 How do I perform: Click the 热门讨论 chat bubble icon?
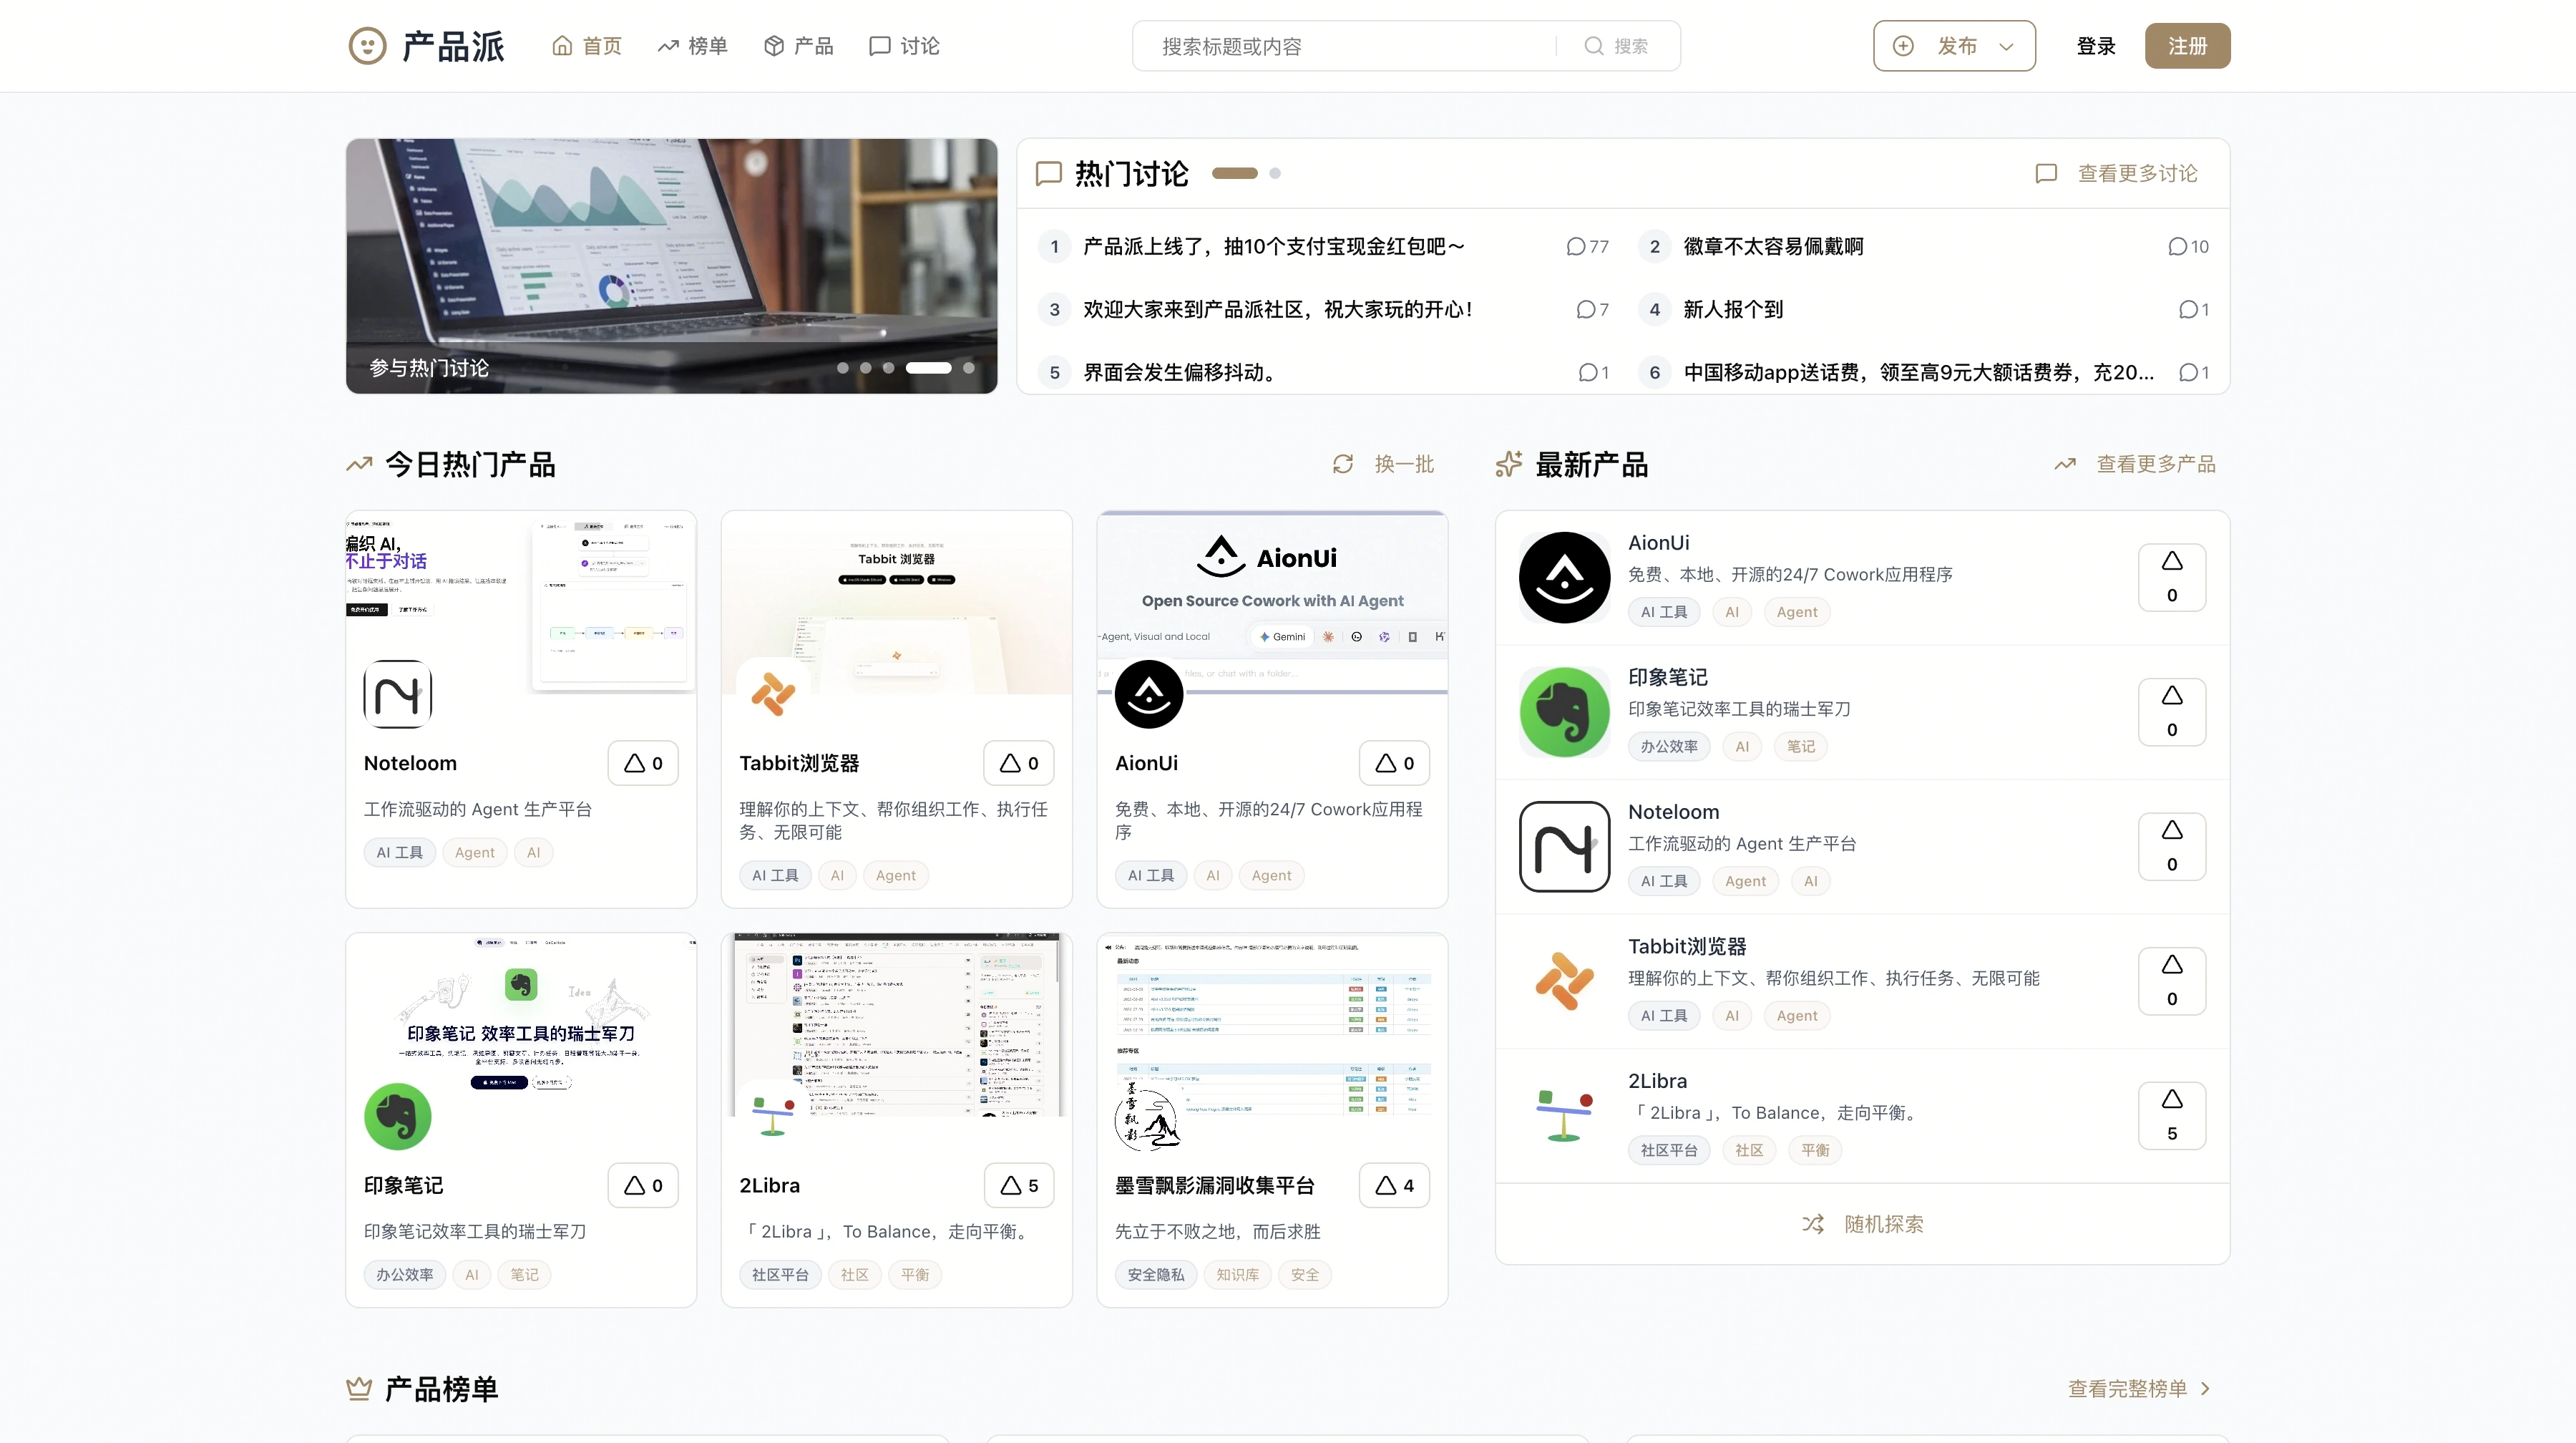coord(1047,173)
